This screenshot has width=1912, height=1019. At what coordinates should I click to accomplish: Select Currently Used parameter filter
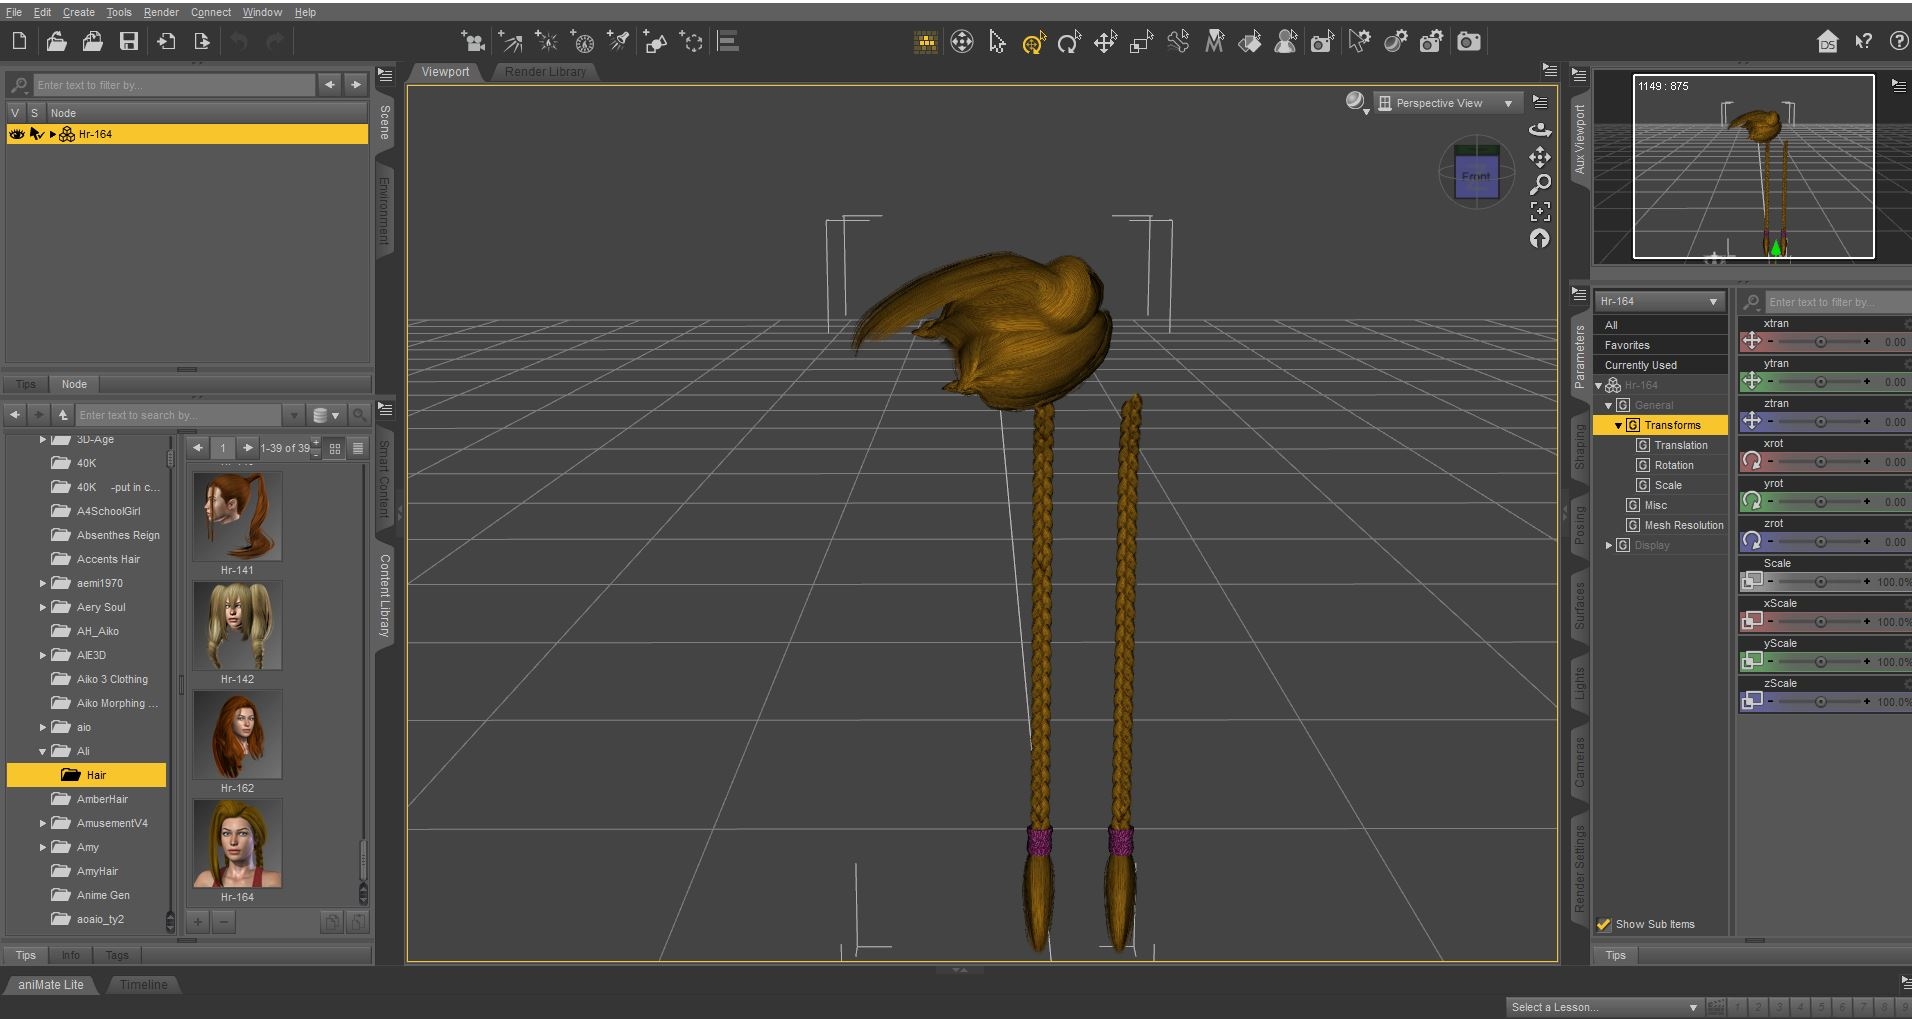(1640, 365)
